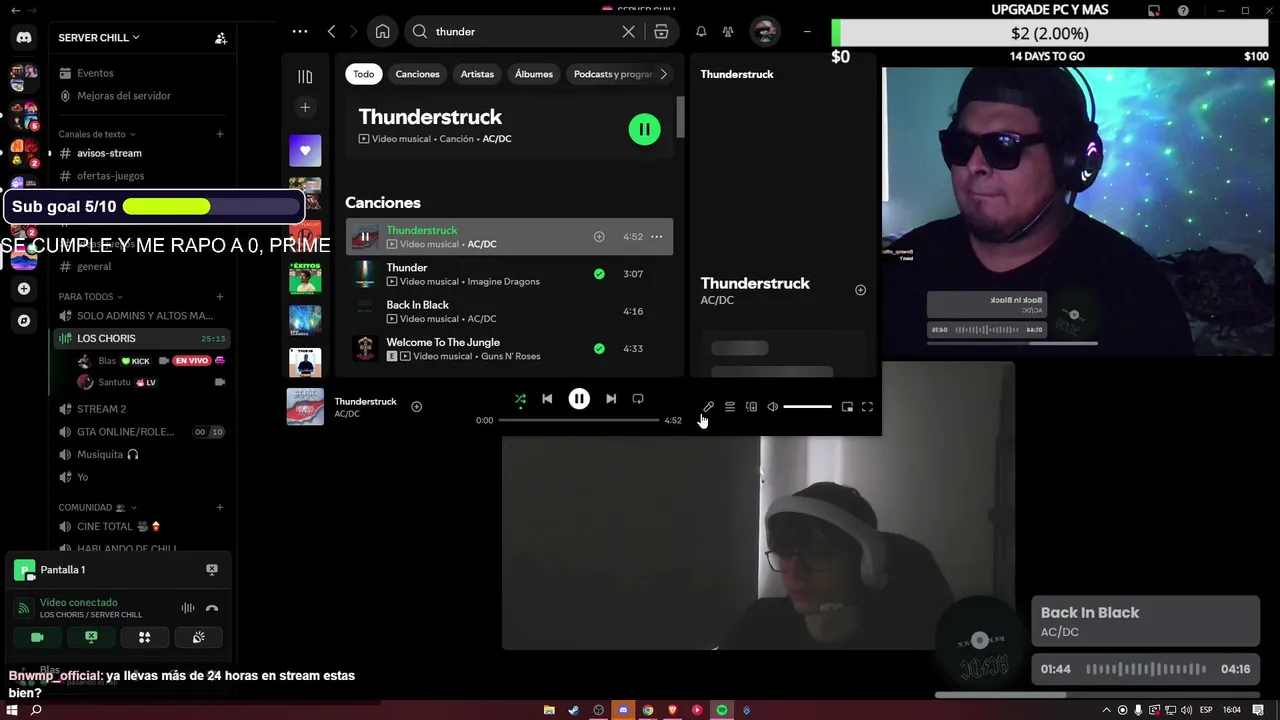
Task: Skip to next track in Spotify
Action: (611, 399)
